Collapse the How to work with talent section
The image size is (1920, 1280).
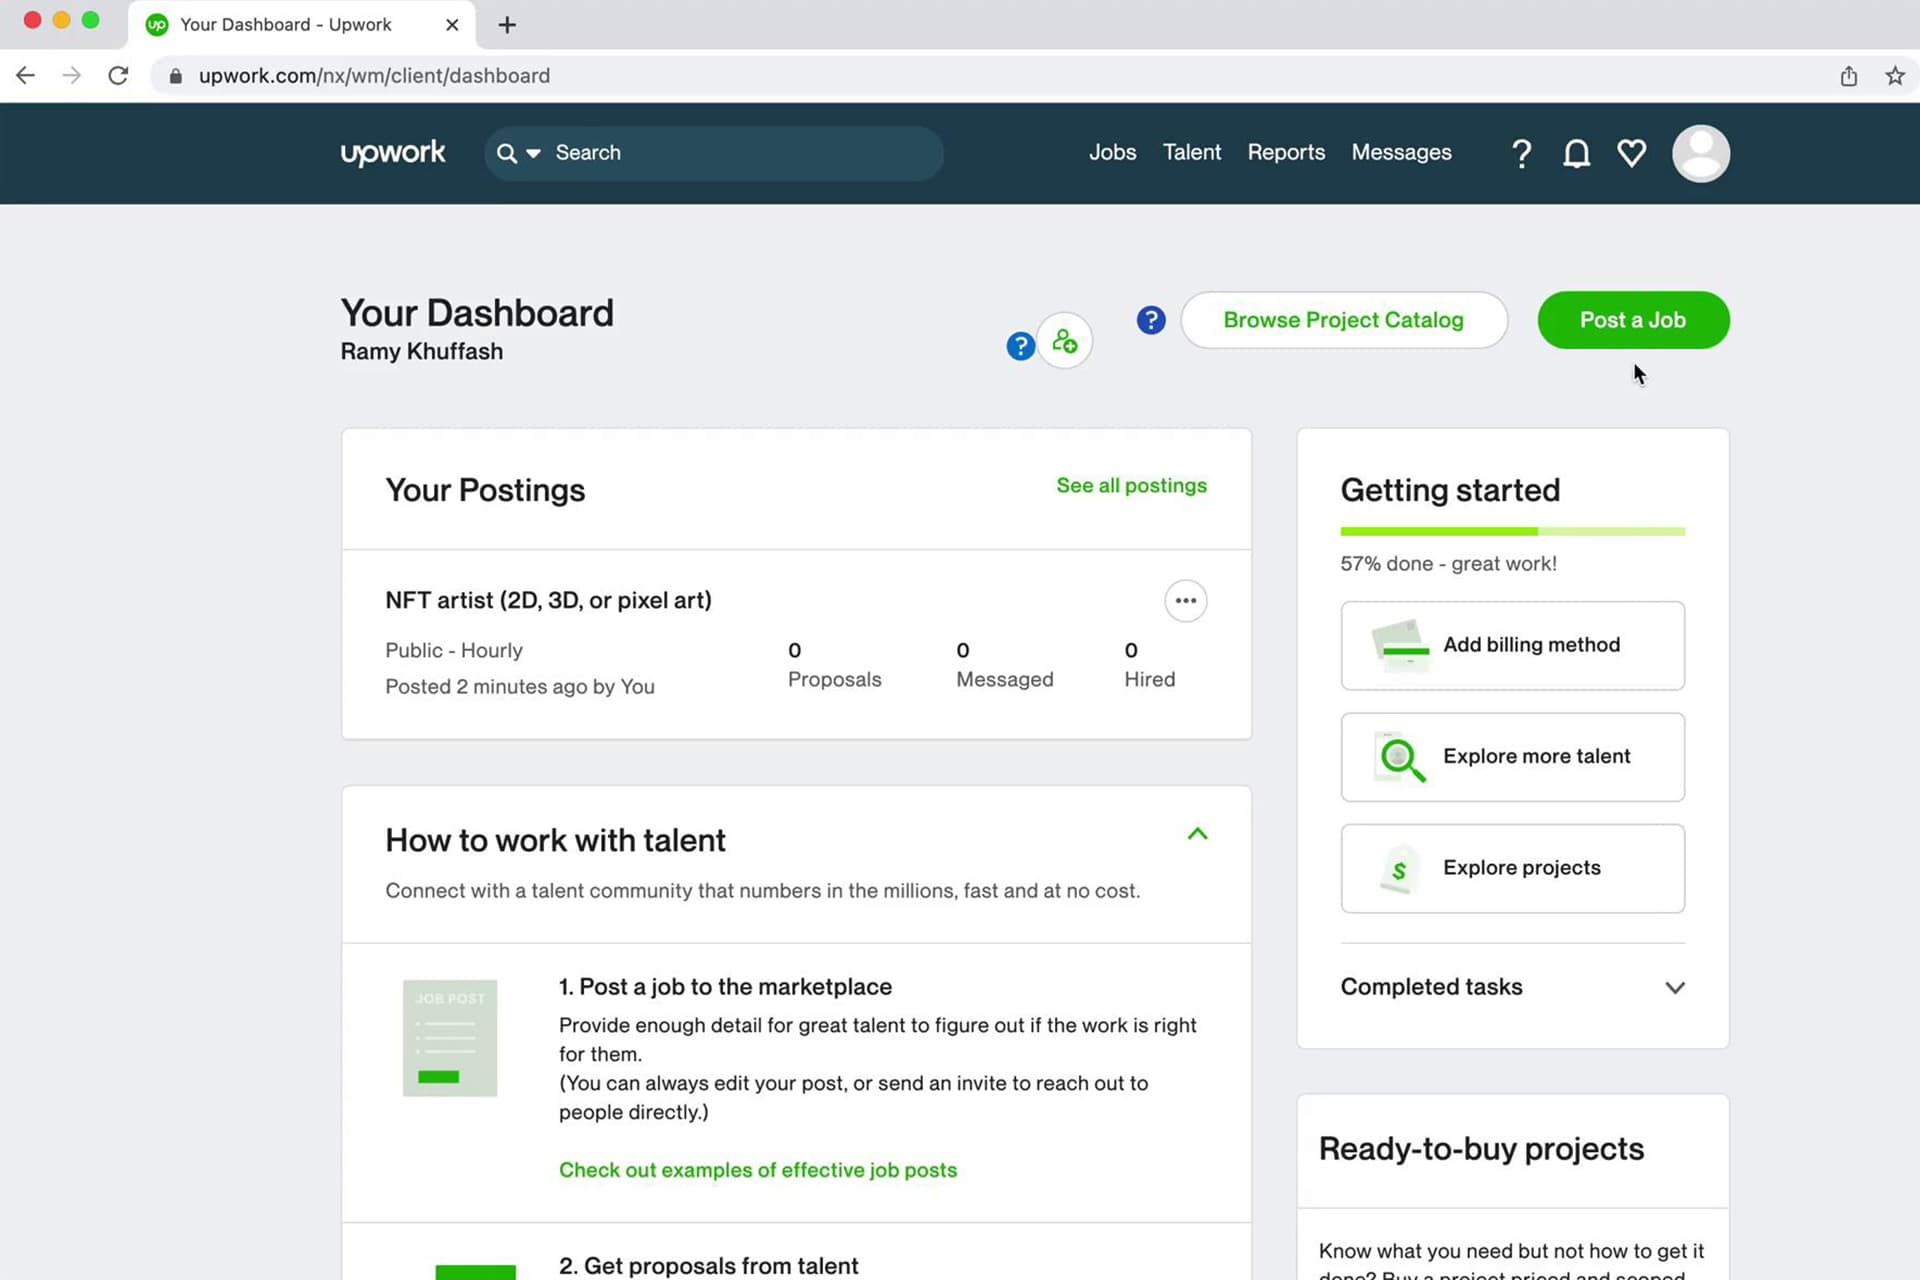(x=1197, y=833)
